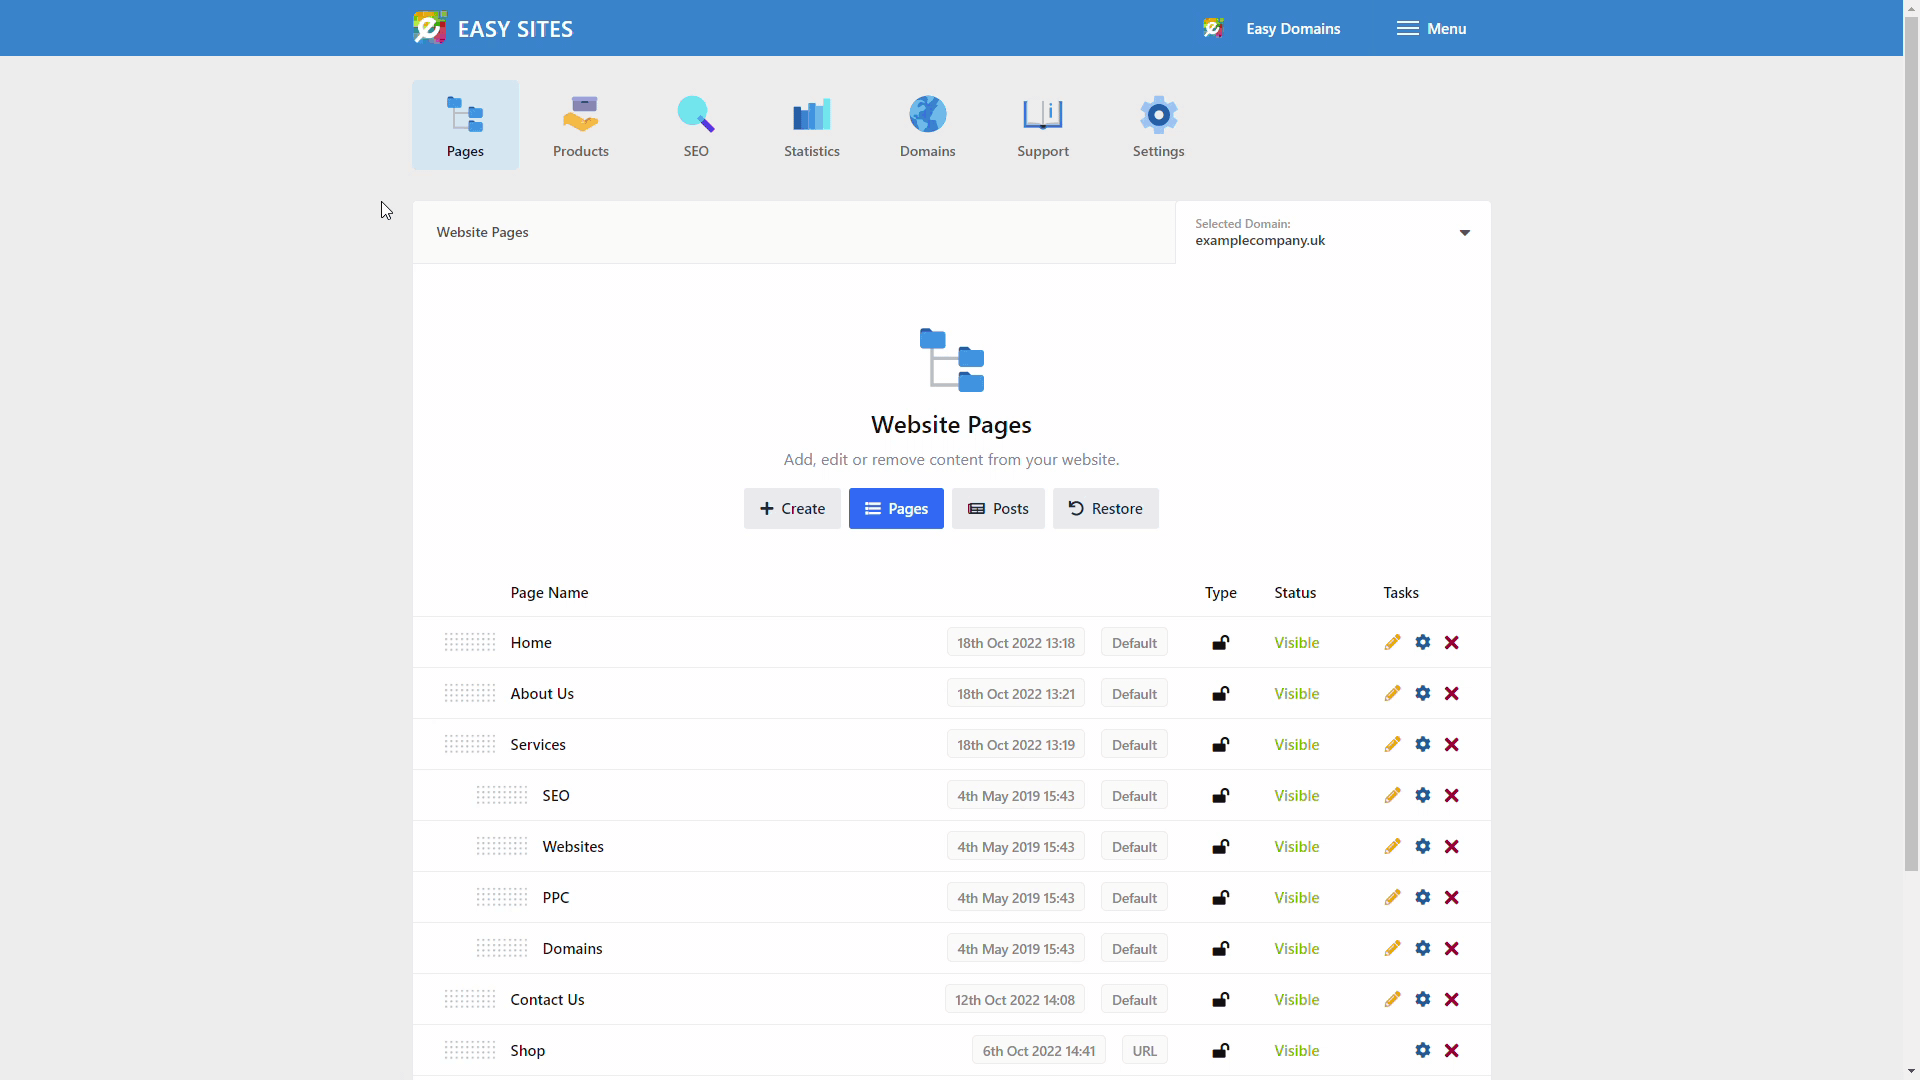Open the hamburger Menu
Screen dimensions: 1920x1080
point(1431,28)
